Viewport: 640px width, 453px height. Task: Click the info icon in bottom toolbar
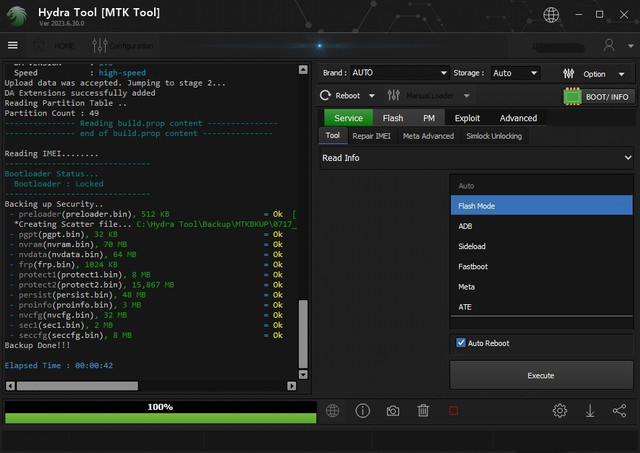click(362, 410)
